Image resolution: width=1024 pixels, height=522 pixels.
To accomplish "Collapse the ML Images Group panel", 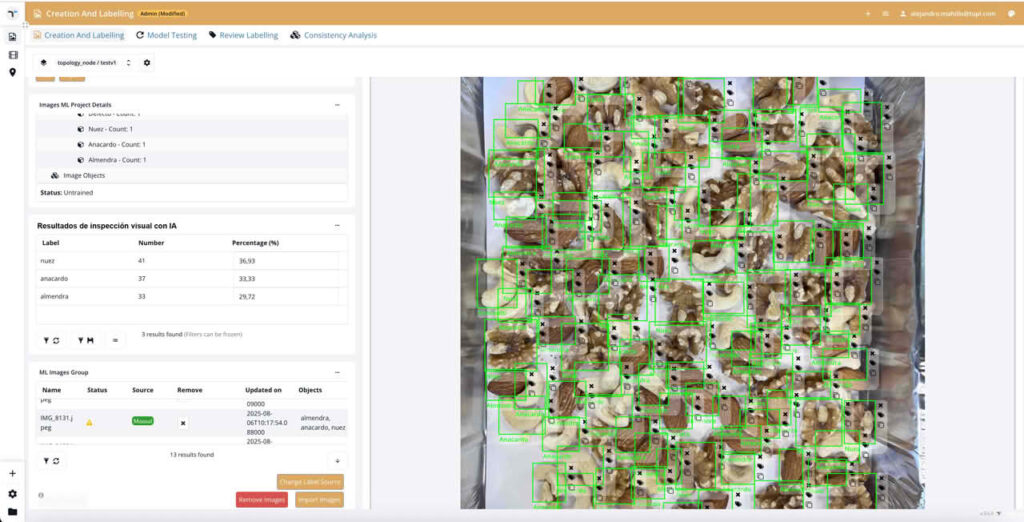I will pos(337,372).
